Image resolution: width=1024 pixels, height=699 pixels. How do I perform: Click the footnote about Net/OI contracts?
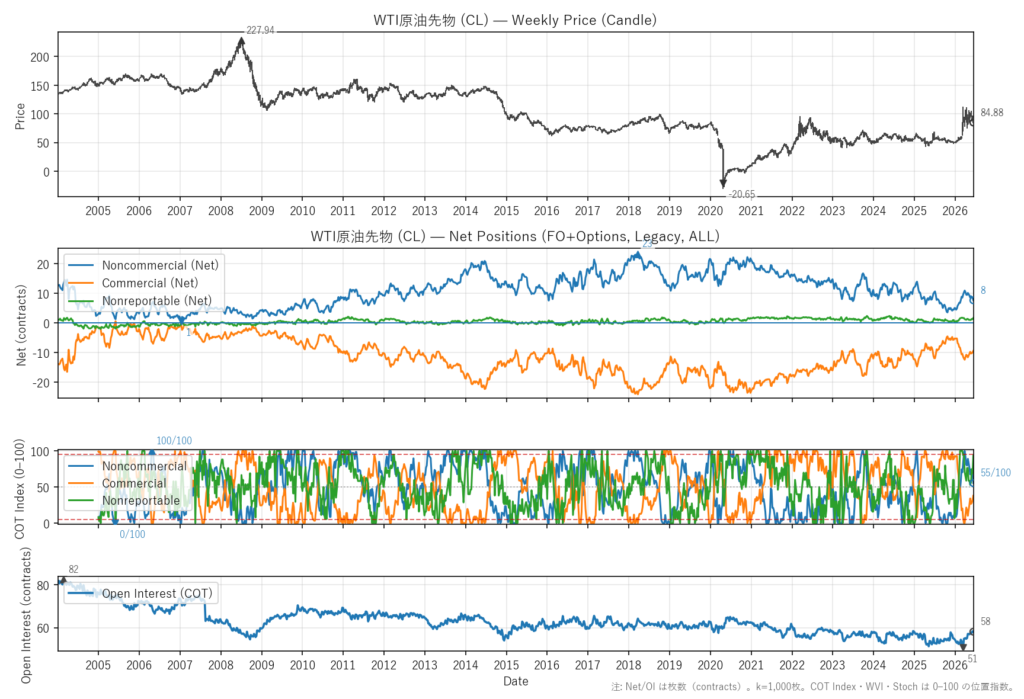(812, 687)
